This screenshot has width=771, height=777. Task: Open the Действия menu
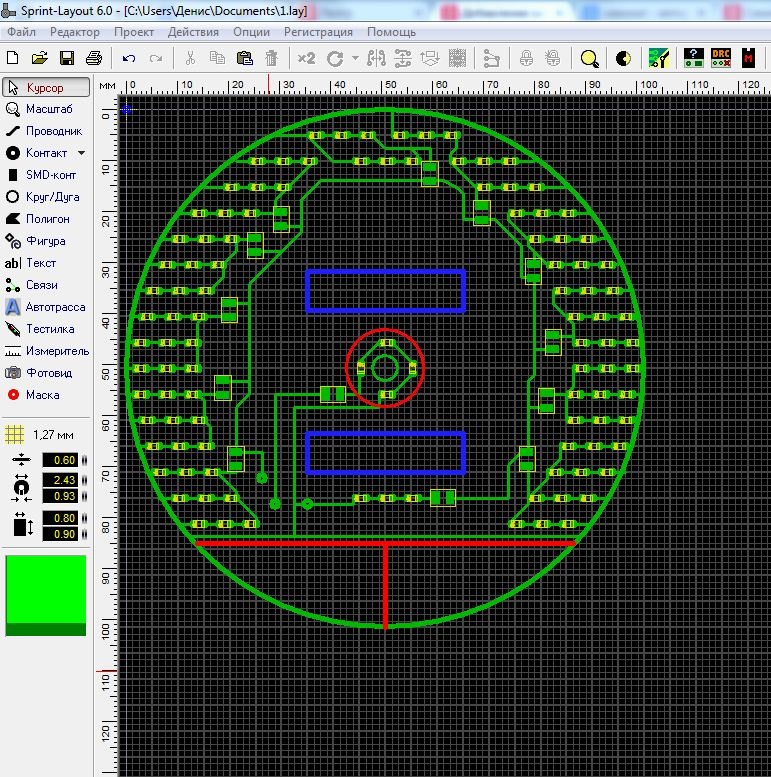pyautogui.click(x=193, y=32)
